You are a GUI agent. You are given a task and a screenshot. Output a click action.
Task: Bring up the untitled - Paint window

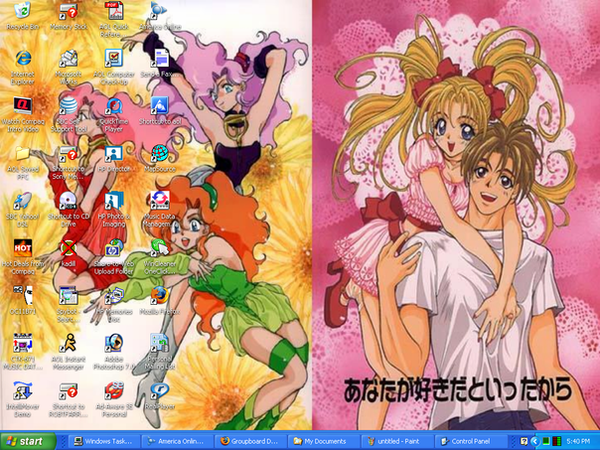[396, 441]
